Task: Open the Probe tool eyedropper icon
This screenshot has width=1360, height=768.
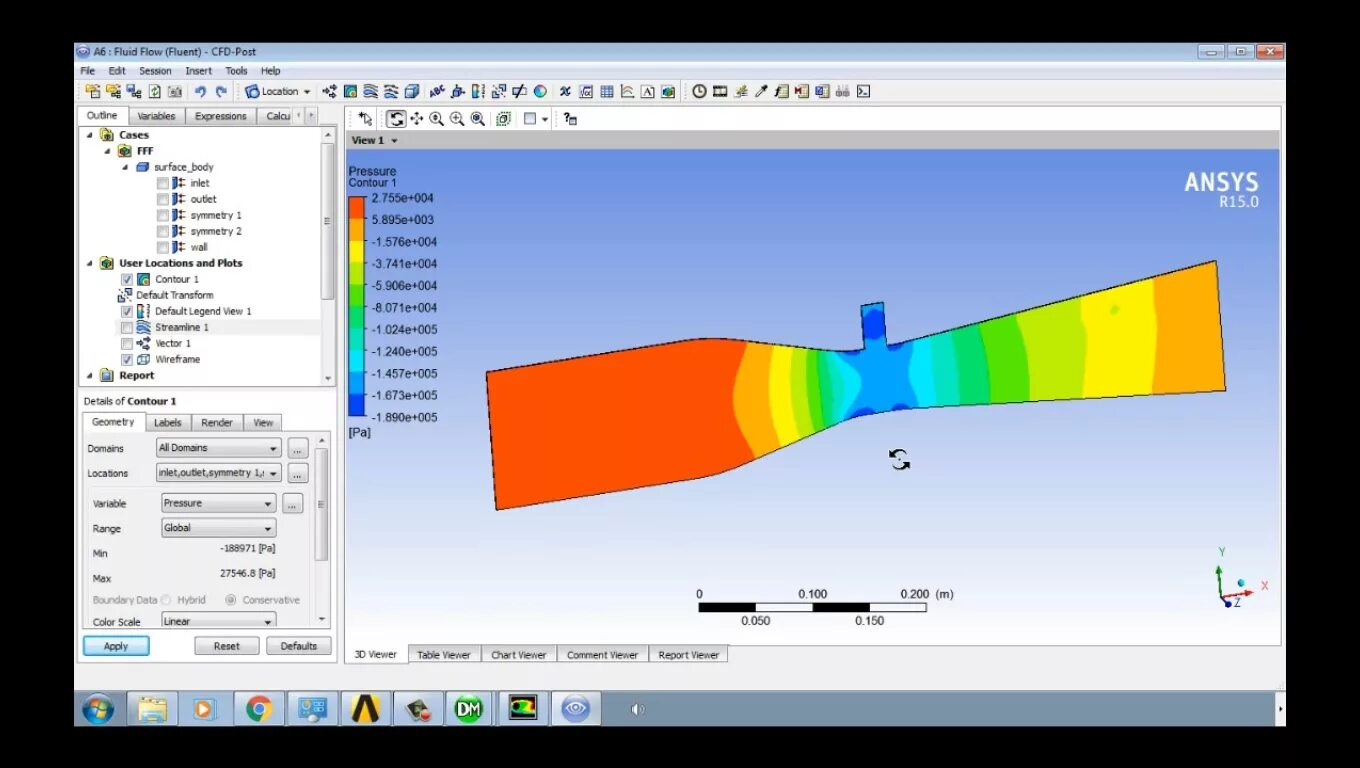Action: [761, 91]
